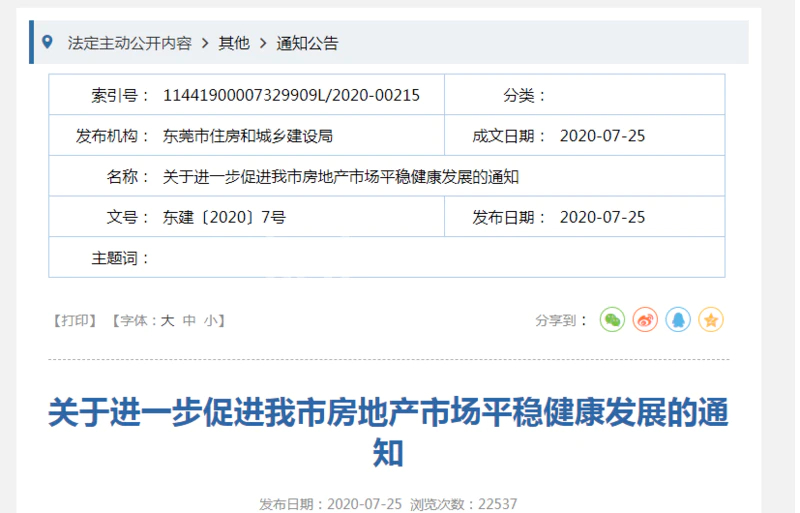Share to Qzone via star icon

tap(711, 320)
